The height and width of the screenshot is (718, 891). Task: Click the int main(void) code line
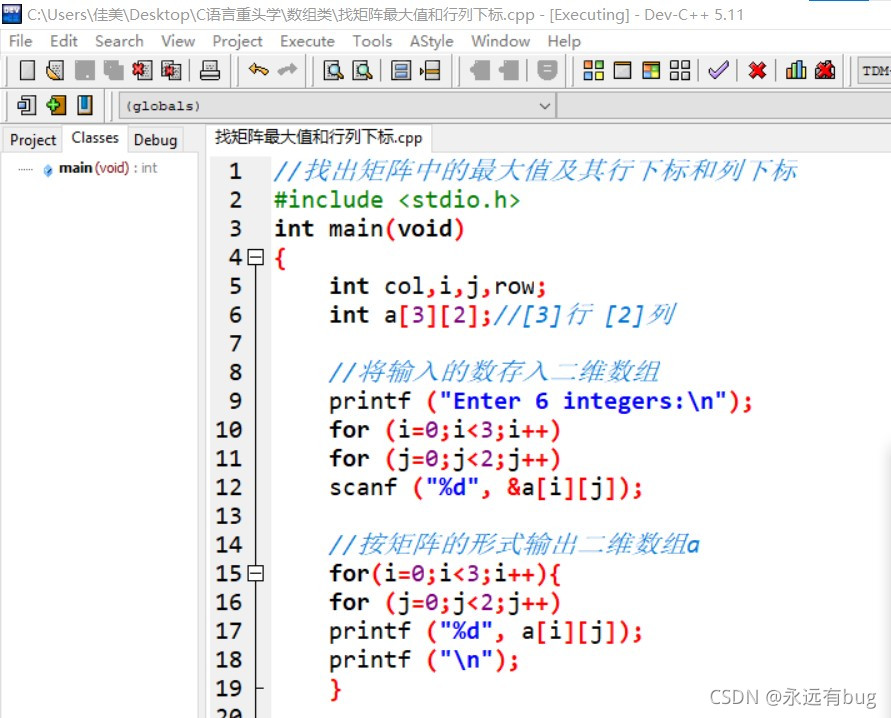tap(369, 229)
